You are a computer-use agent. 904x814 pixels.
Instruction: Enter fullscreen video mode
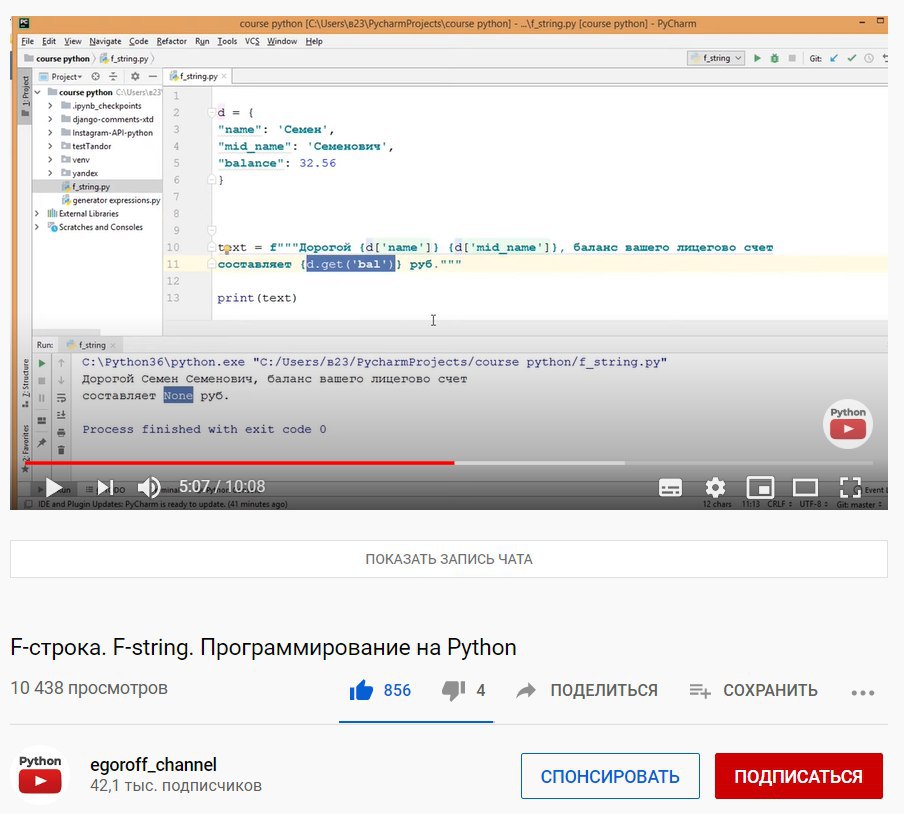[x=850, y=488]
